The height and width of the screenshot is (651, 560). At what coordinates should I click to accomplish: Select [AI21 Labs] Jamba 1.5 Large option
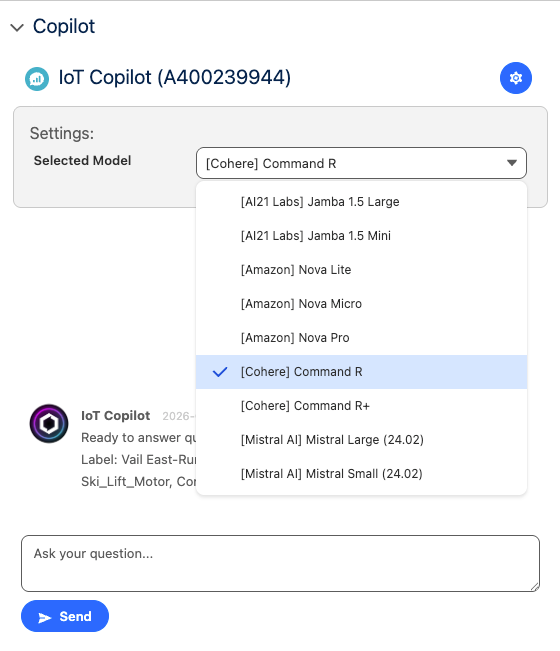pos(361,202)
